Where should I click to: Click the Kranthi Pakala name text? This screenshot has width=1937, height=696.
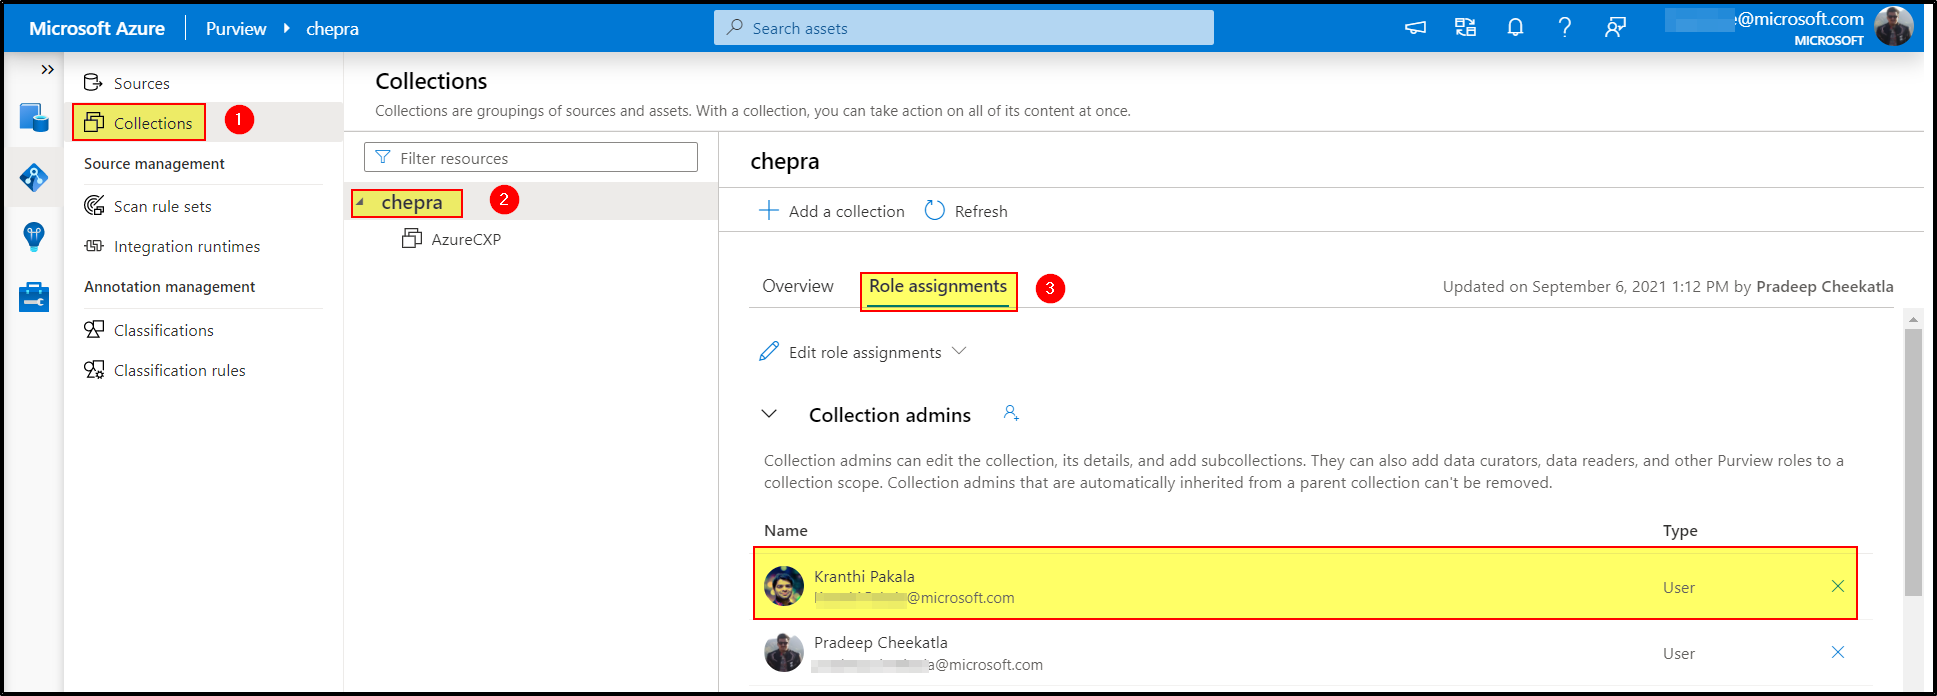click(864, 576)
